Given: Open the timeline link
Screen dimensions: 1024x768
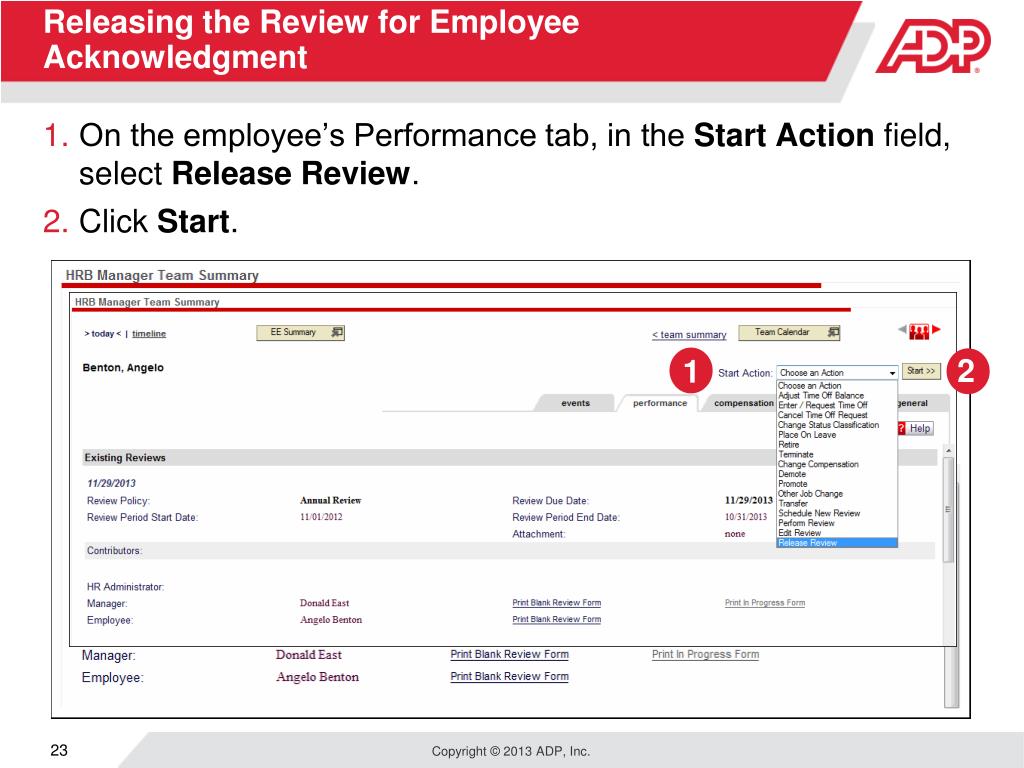Looking at the screenshot, I should click(x=149, y=334).
